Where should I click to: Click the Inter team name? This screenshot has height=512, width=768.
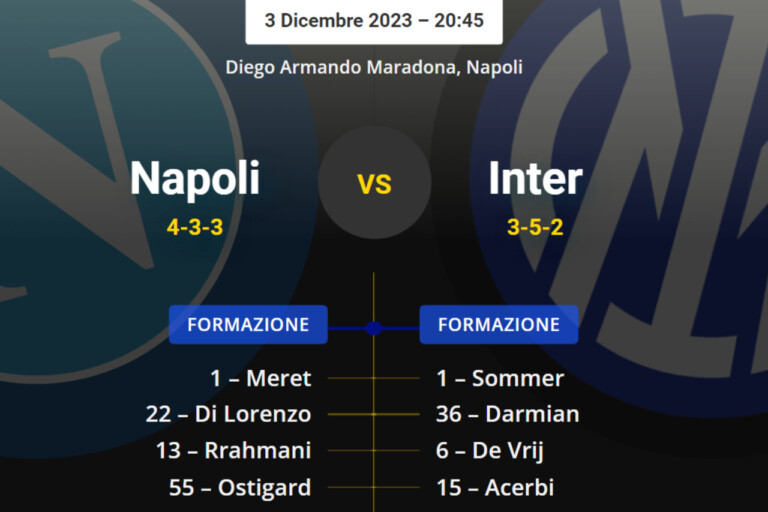535,179
